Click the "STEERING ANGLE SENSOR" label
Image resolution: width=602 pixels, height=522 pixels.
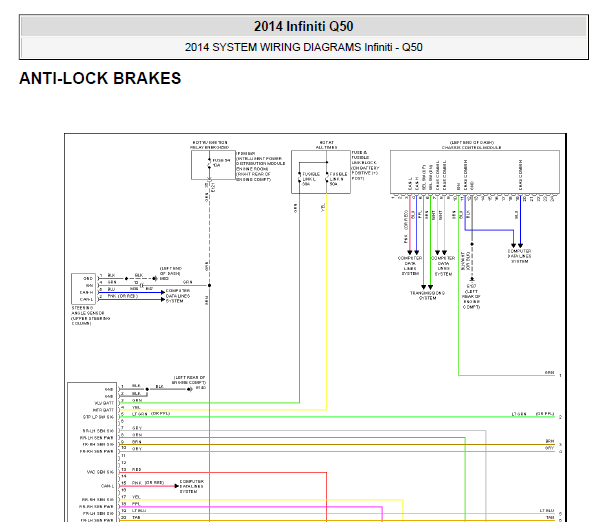coord(88,311)
